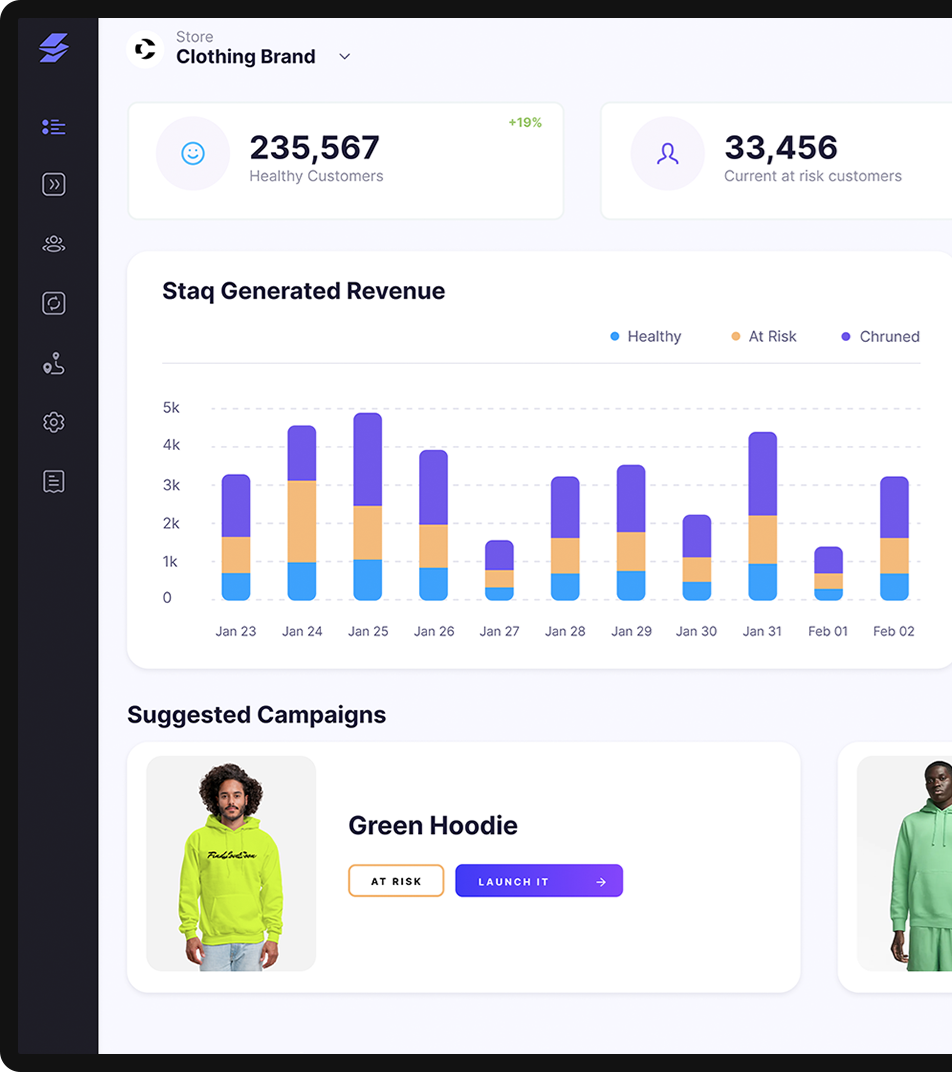Click the double-chevron forward icon in sidebar

54,185
